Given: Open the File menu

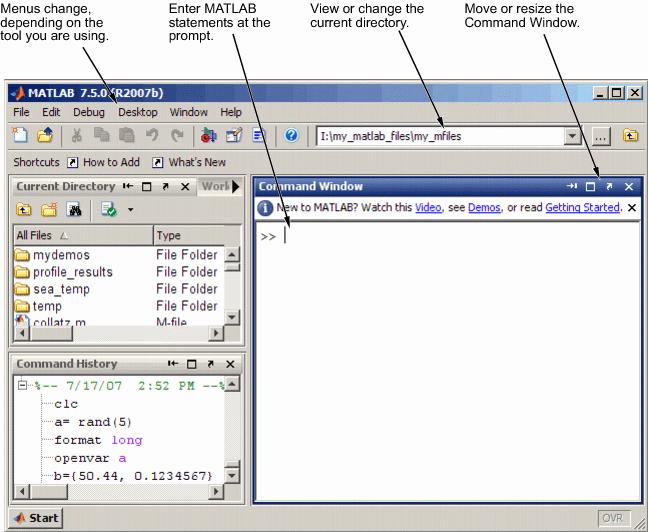Looking at the screenshot, I should pos(21,112).
